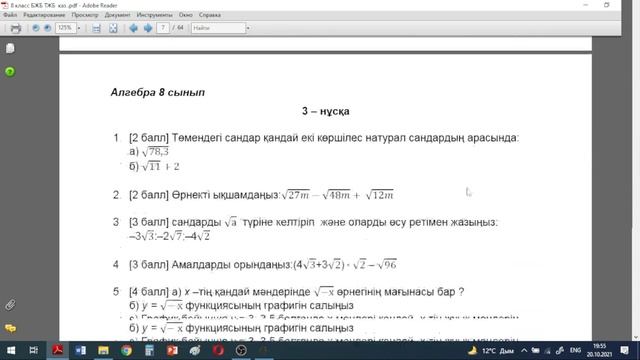Open the Windows Start menu

point(11,351)
